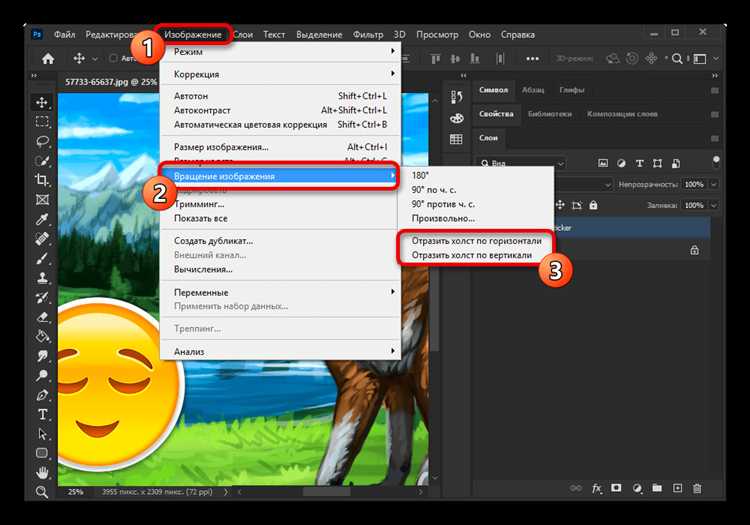This screenshot has width=750, height=525.
Task: Select the Eyedropper tool
Action: point(42,219)
